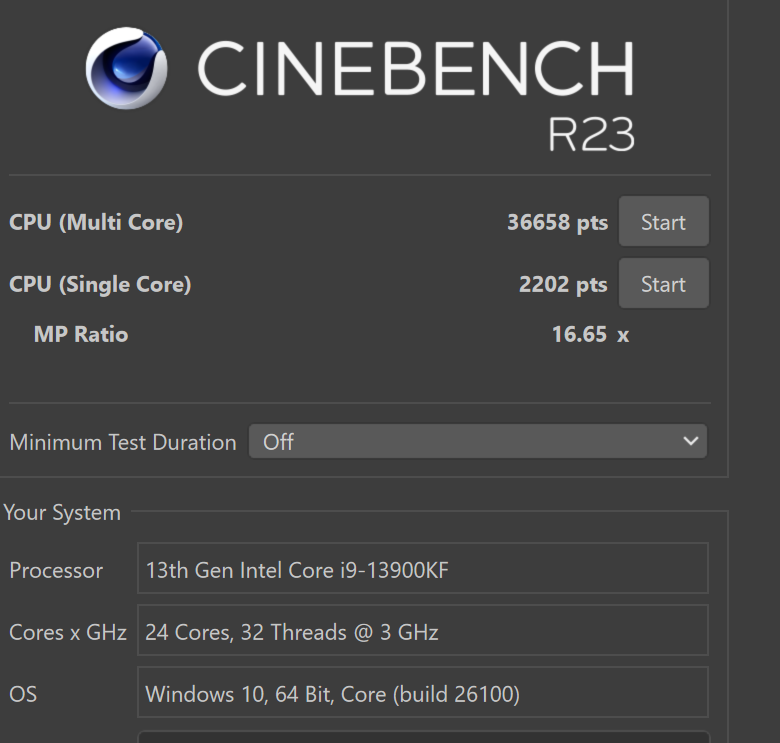Click the Cinebench sphere logo

126,68
